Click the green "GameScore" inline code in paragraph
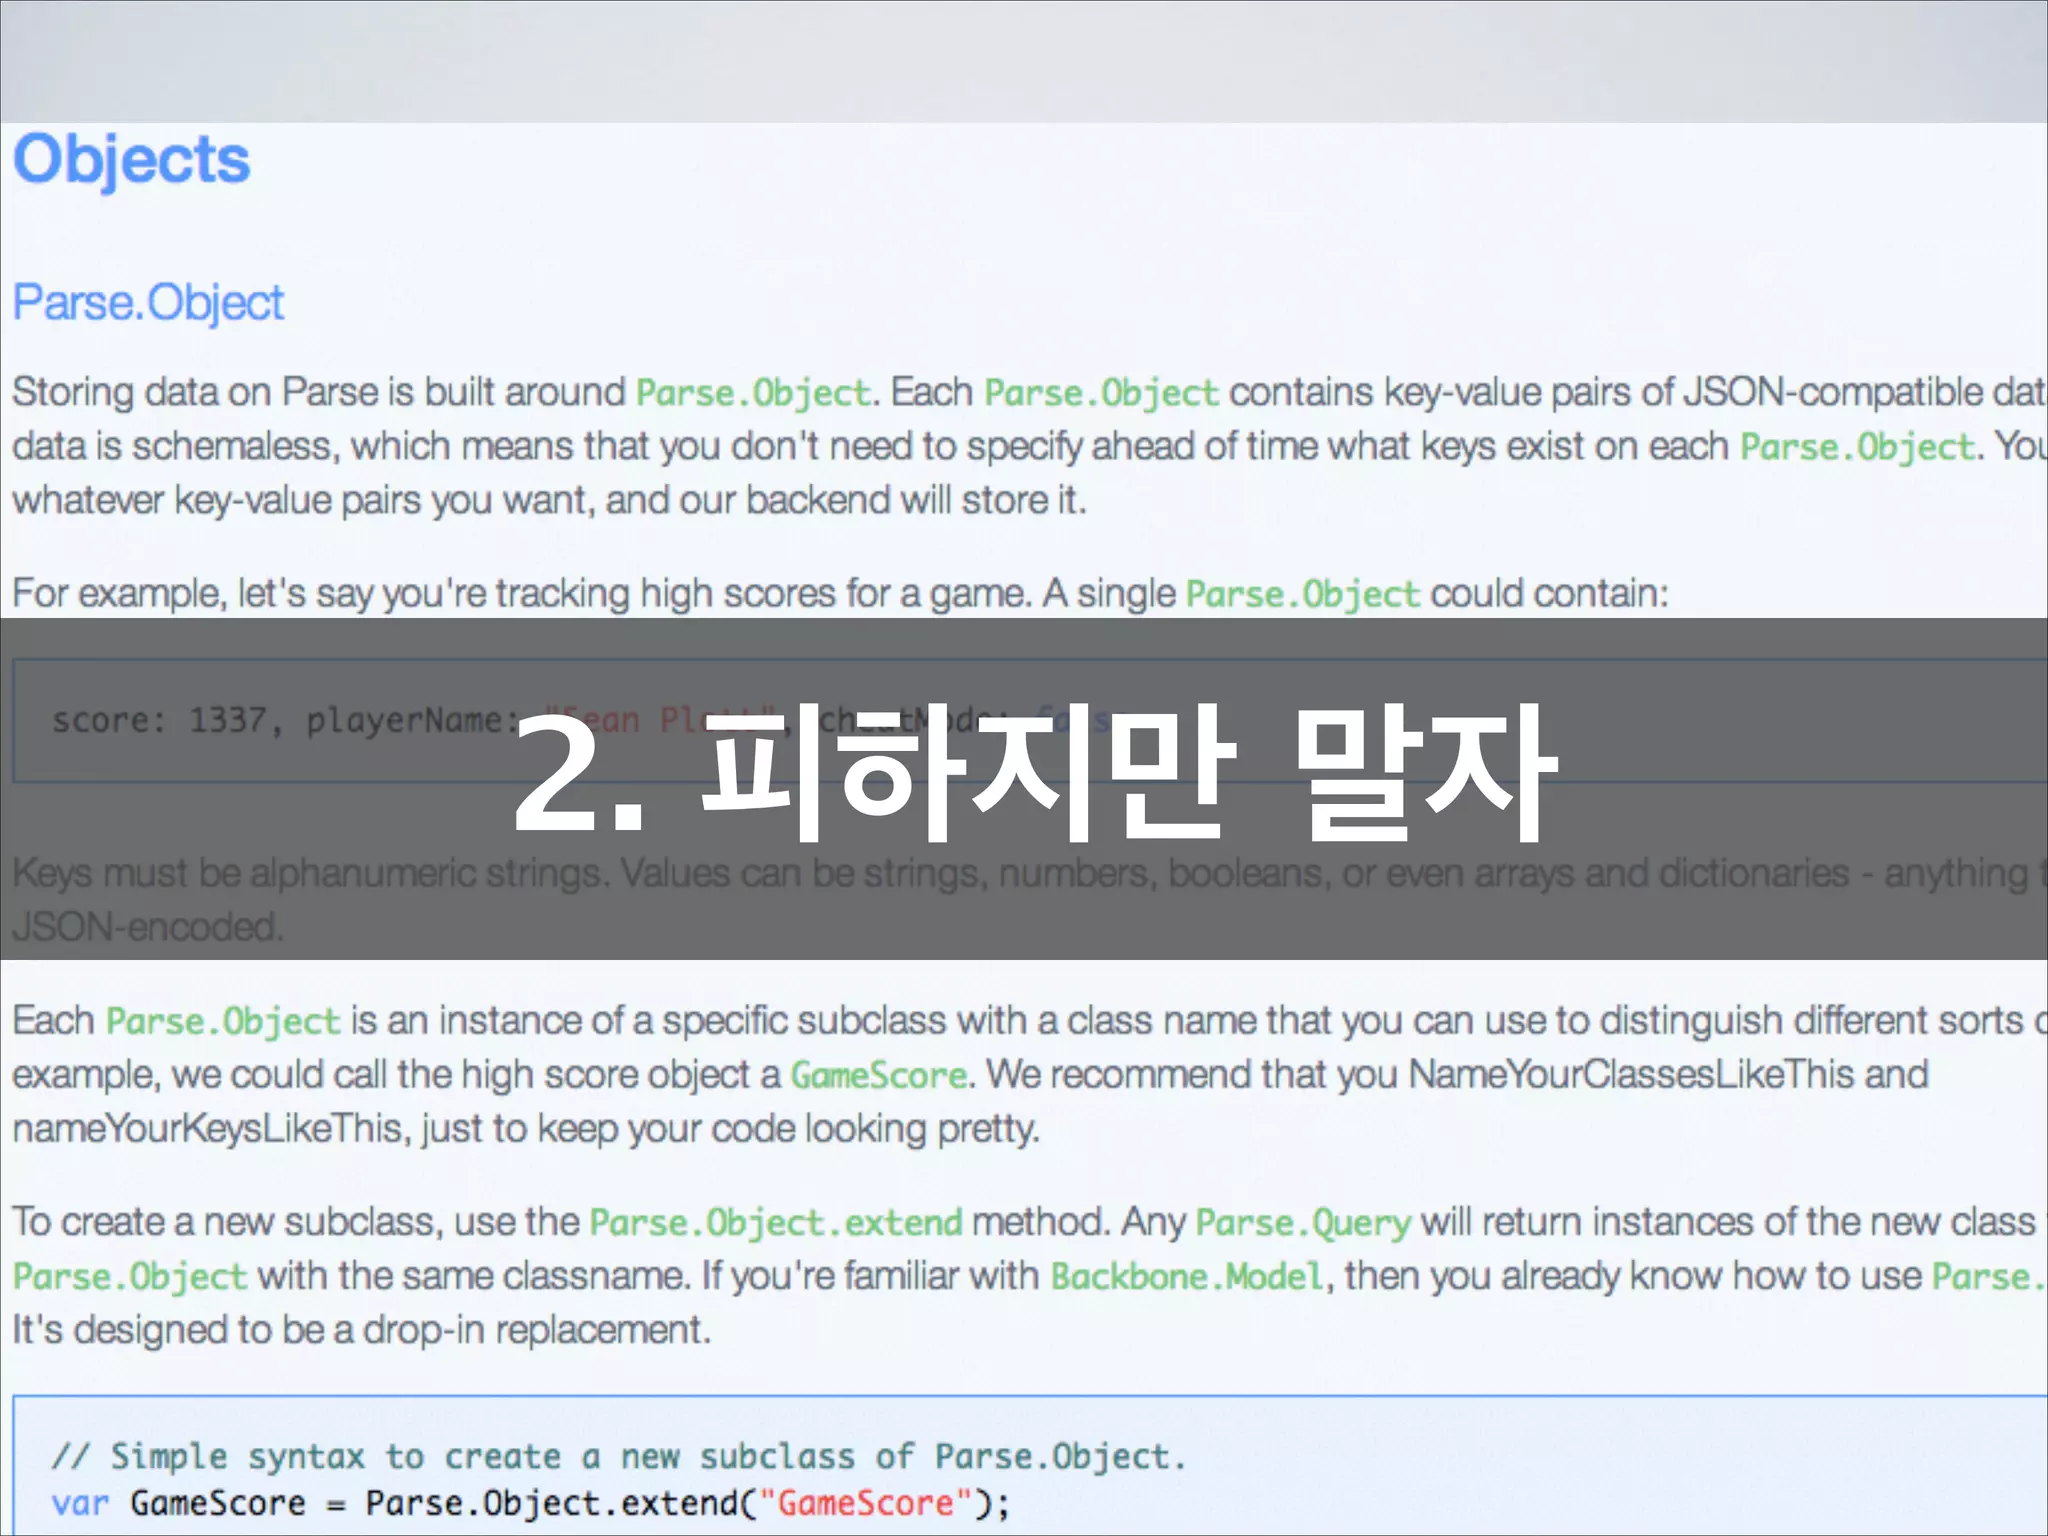2048x1536 pixels. 879,1075
